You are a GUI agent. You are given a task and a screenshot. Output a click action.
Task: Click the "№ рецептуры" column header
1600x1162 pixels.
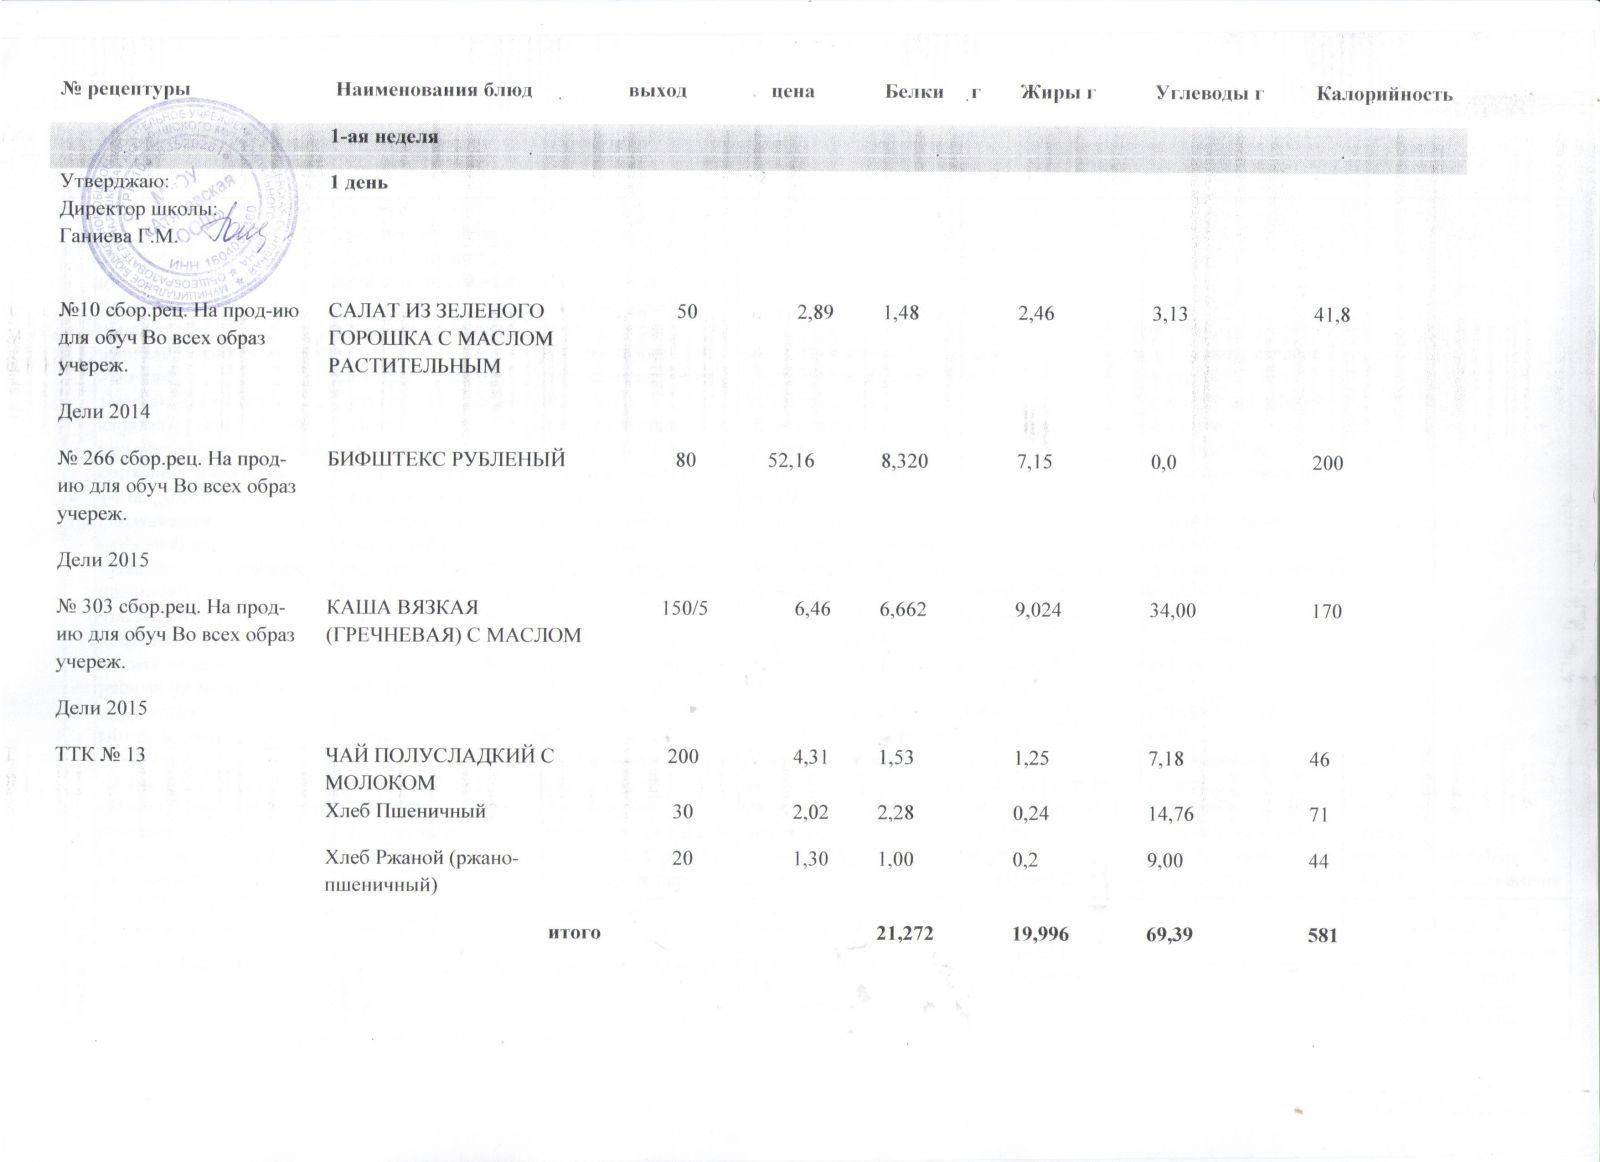[126, 90]
